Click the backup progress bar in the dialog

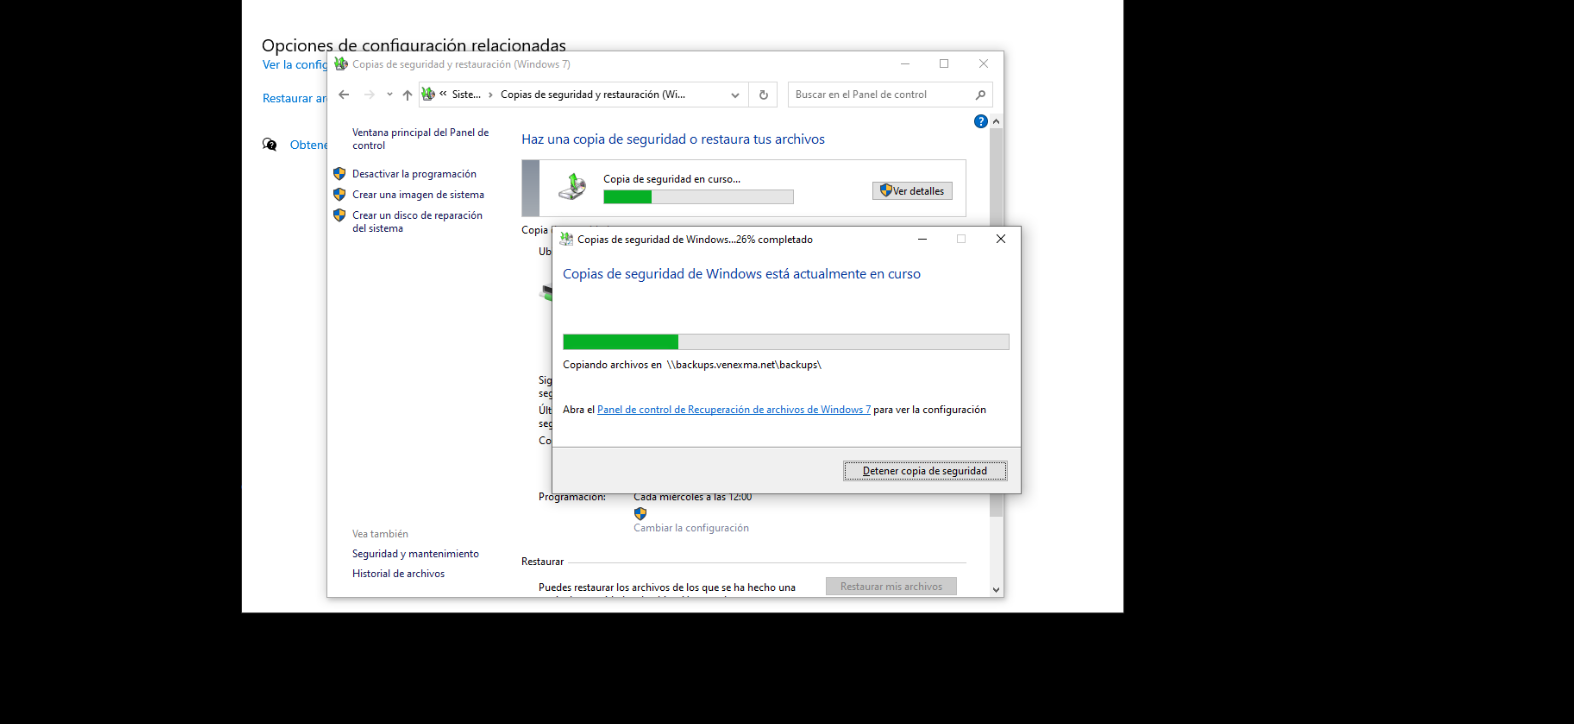[x=786, y=342]
